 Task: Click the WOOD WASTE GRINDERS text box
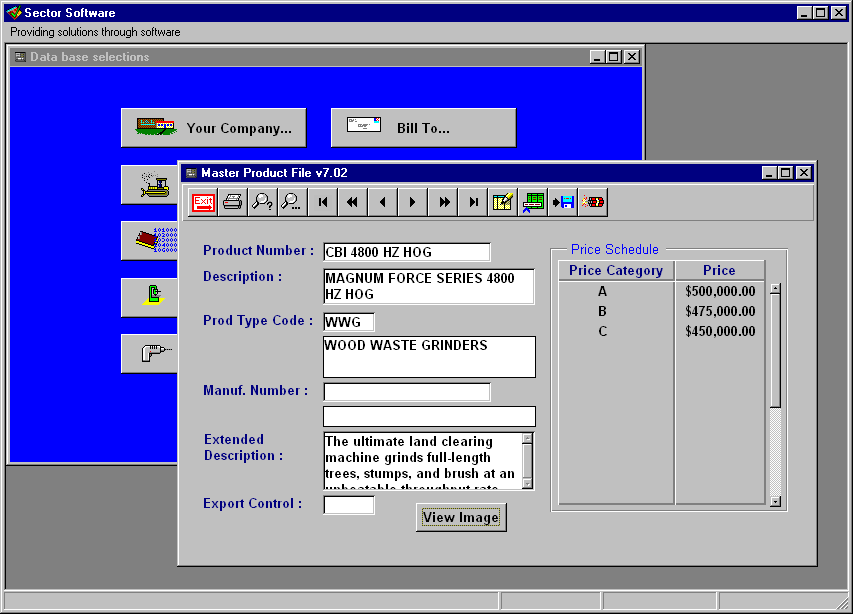coord(429,357)
